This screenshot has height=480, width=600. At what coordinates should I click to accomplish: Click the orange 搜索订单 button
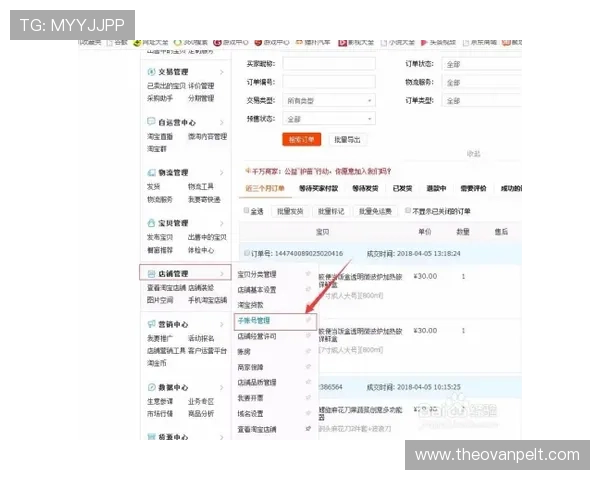(302, 139)
